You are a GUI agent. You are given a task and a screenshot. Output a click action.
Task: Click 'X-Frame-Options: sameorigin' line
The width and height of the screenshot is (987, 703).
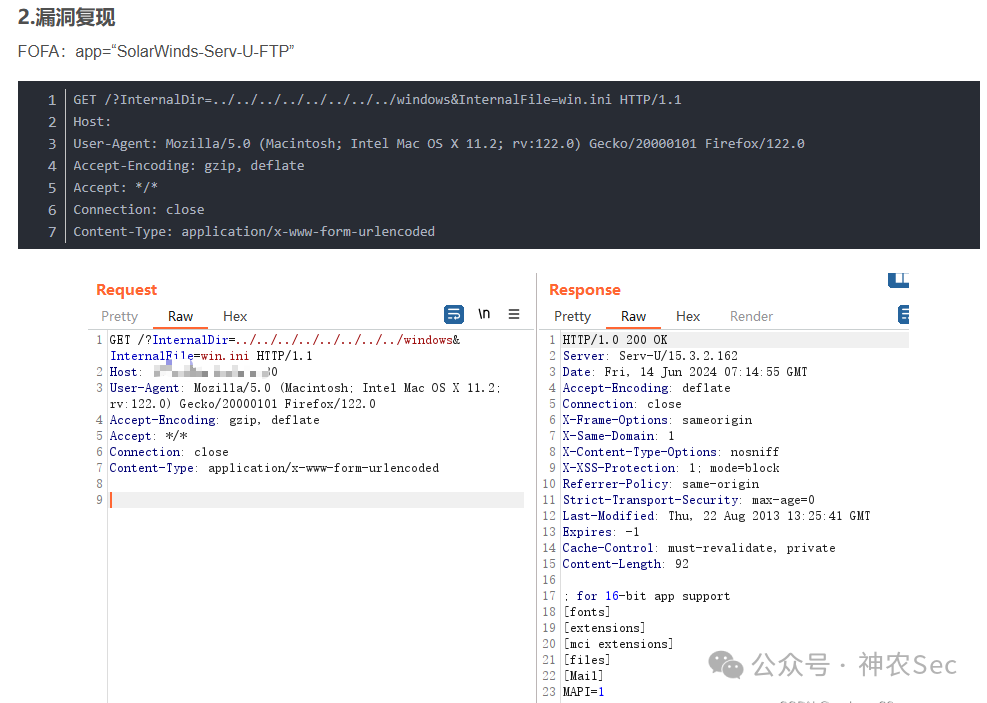pos(657,420)
